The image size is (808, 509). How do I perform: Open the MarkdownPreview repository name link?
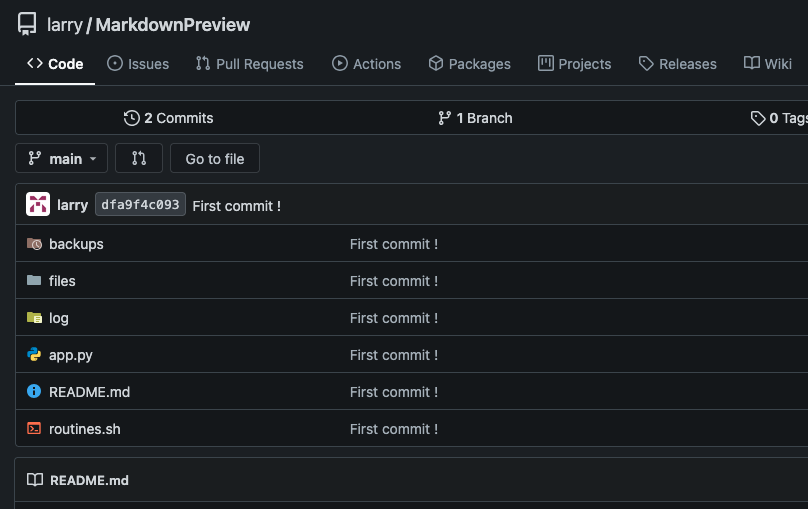click(x=173, y=25)
